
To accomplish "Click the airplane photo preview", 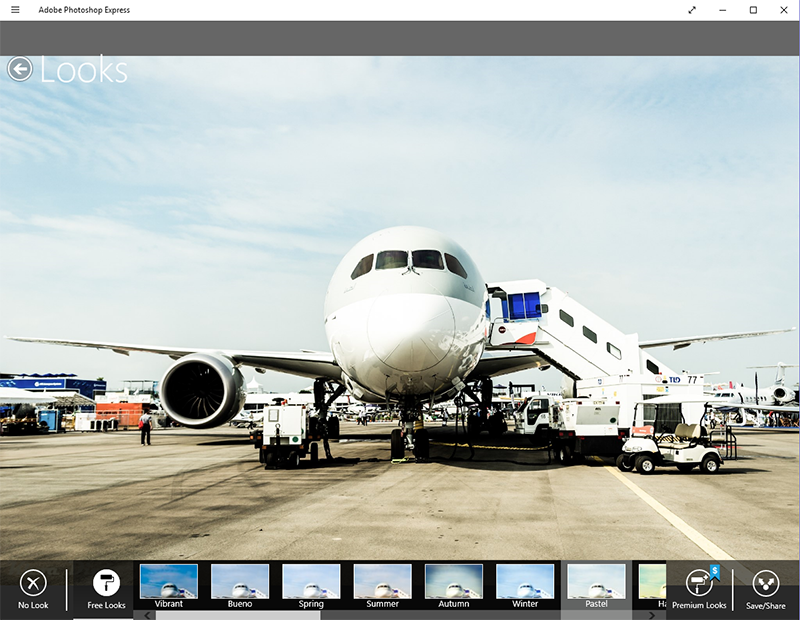I will [400, 300].
